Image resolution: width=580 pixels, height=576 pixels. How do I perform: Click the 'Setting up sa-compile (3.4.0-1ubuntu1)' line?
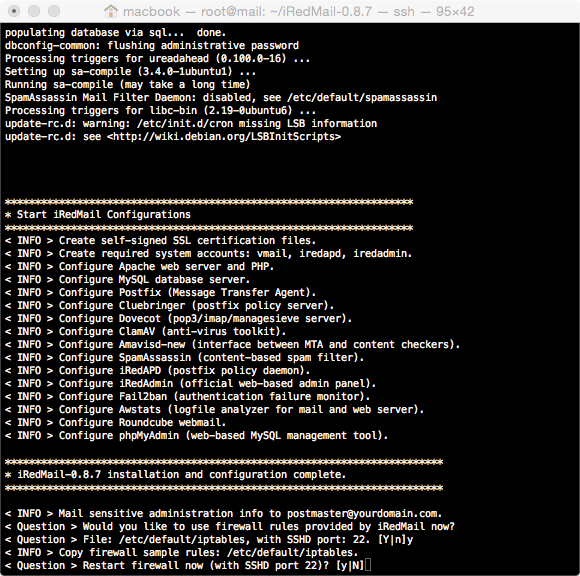(130, 71)
